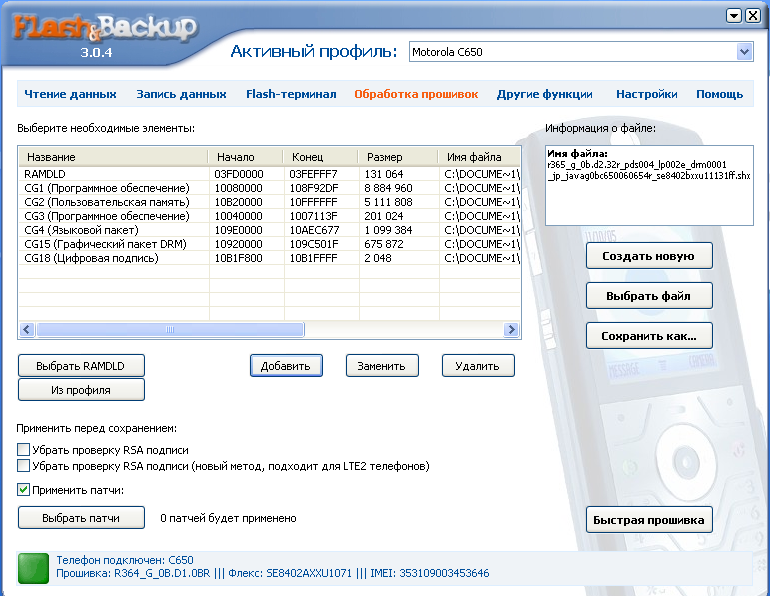
Task: Click the 'Выбрать RAMDLD' button
Action: 81,366
